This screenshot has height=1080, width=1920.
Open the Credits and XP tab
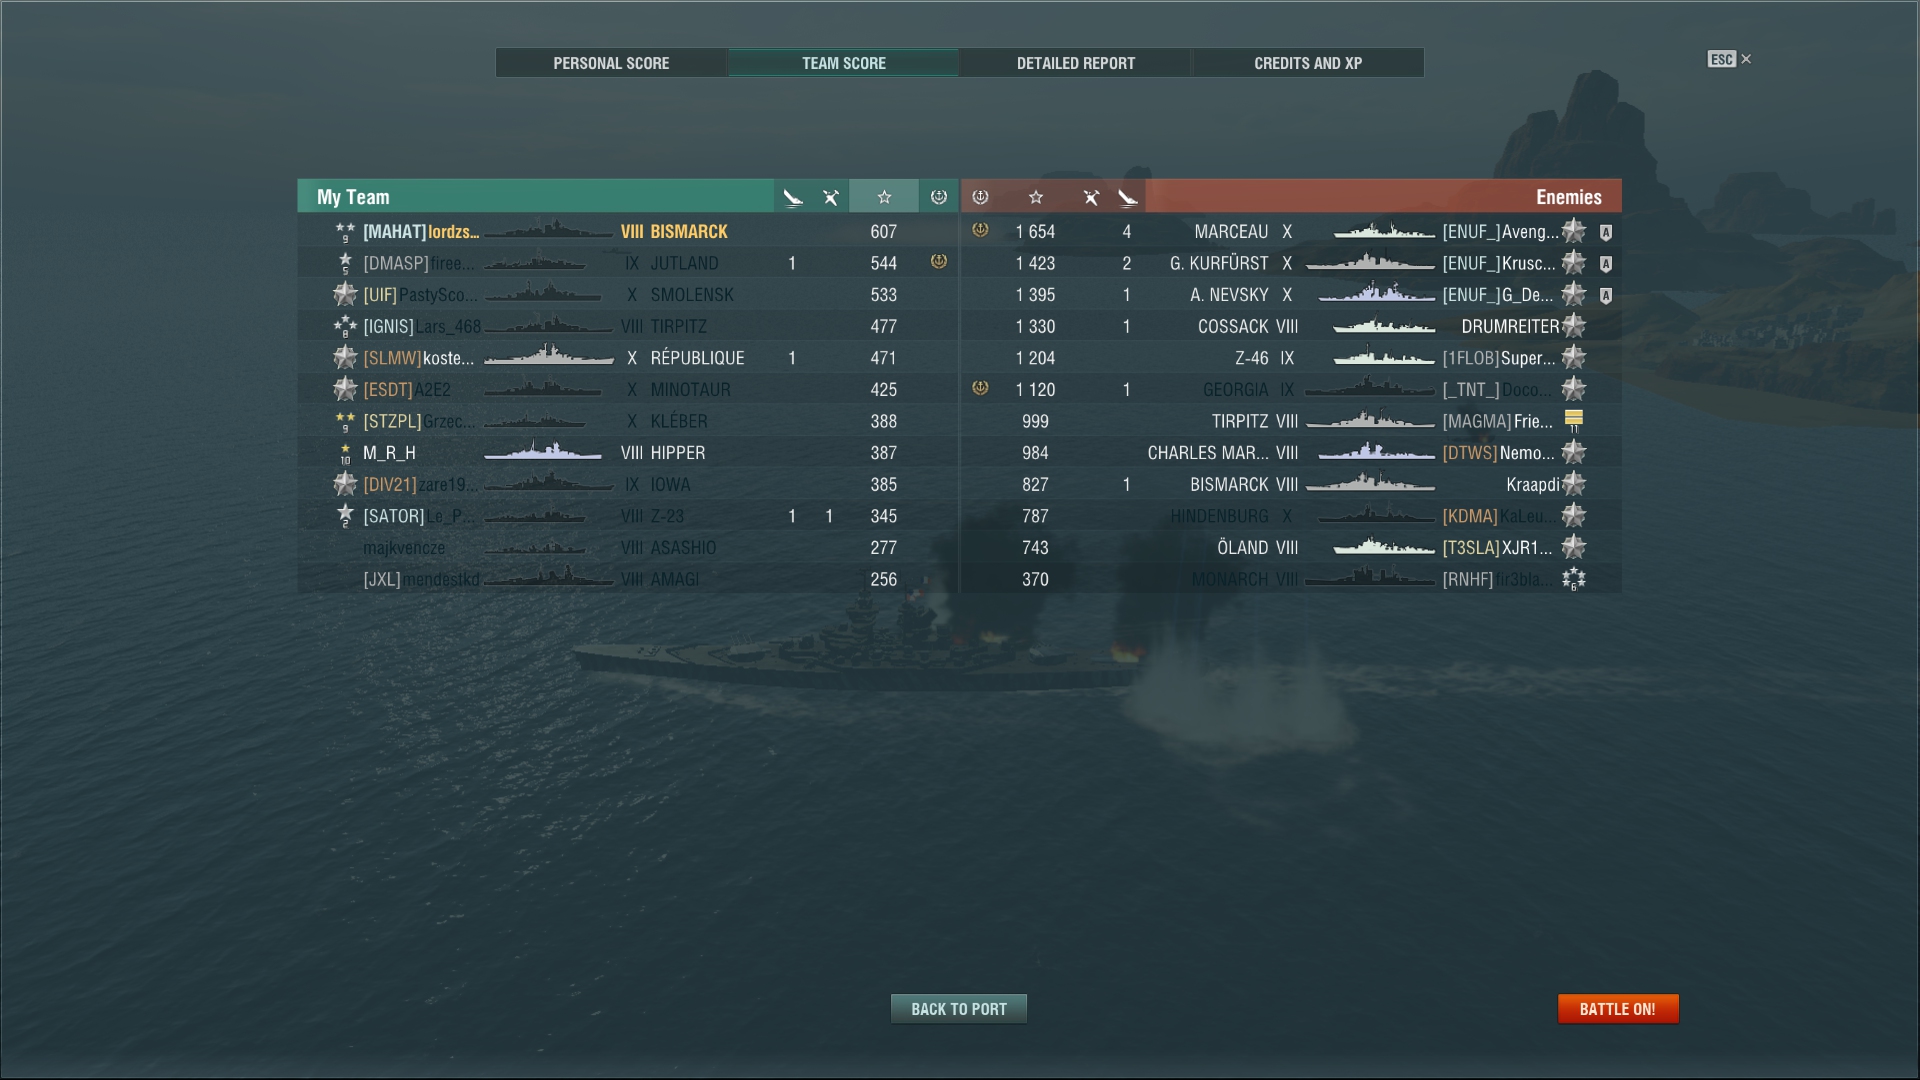pyautogui.click(x=1308, y=63)
